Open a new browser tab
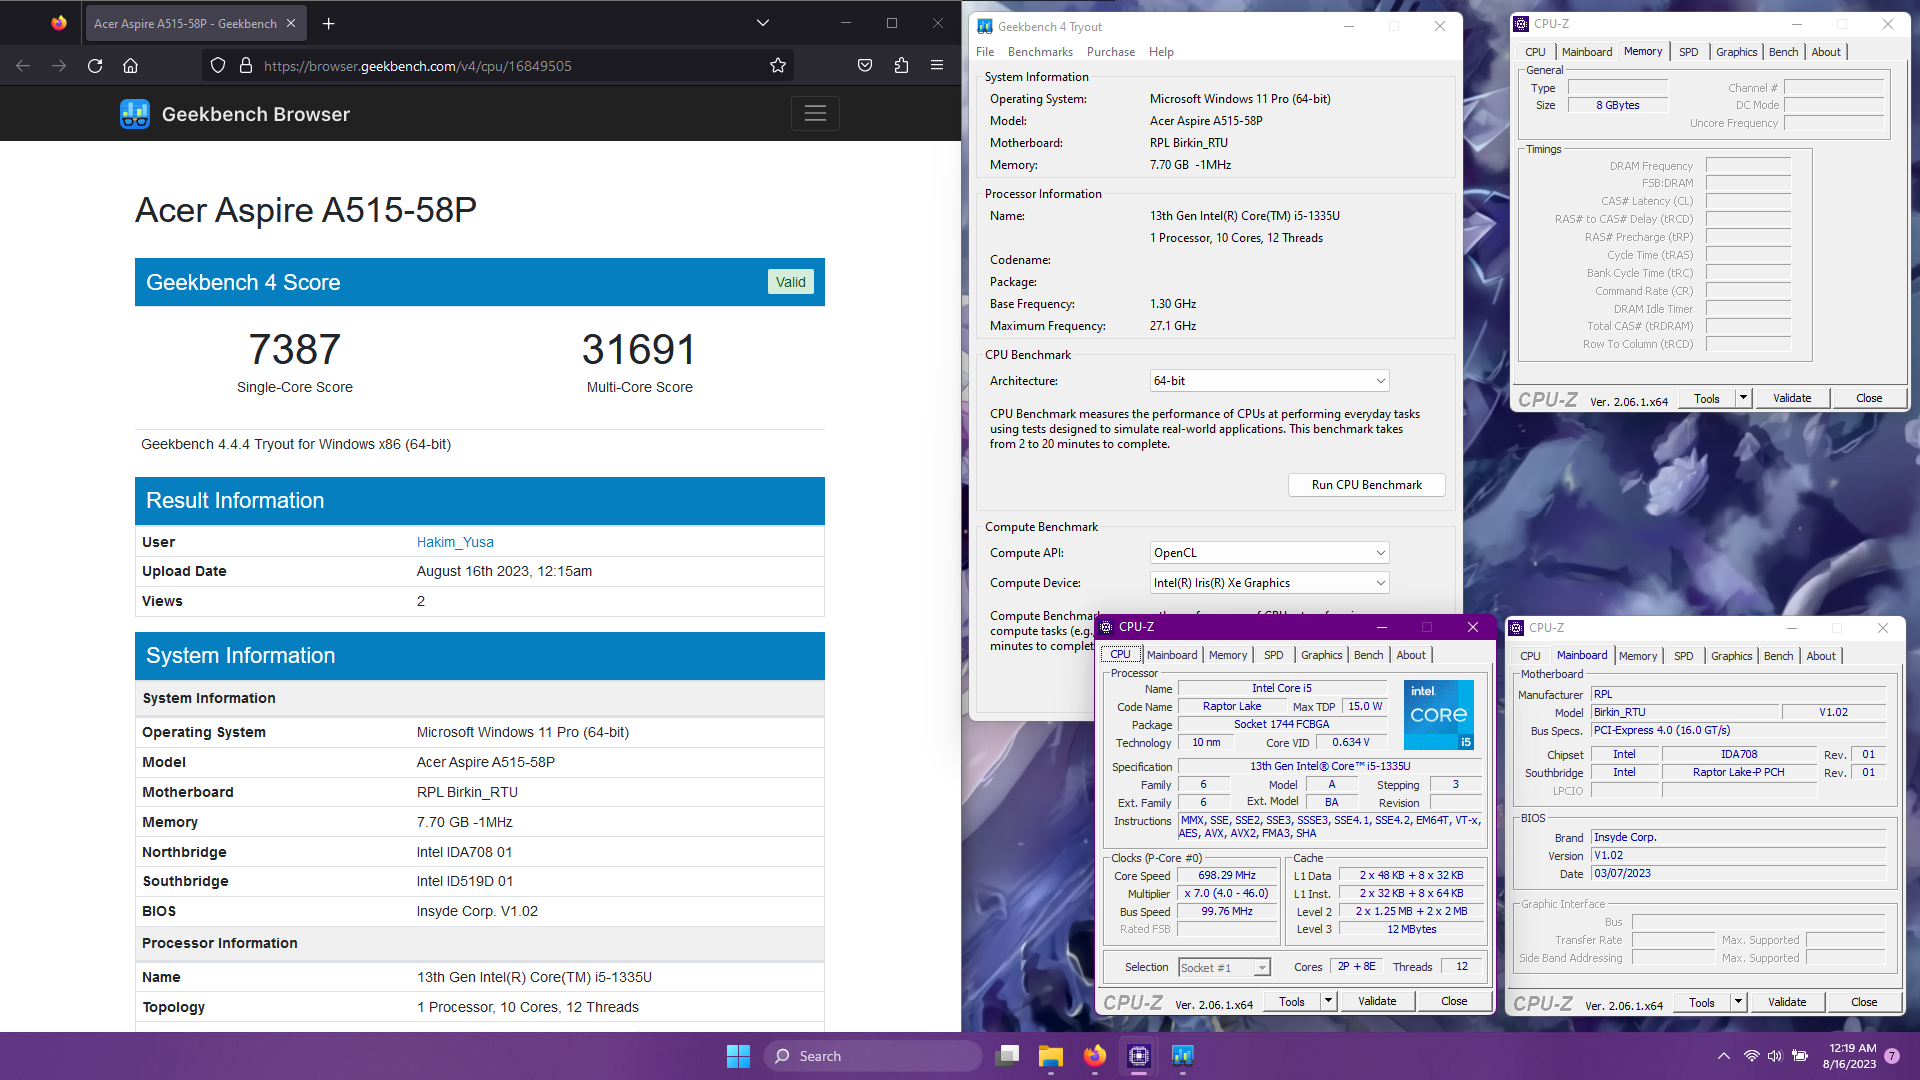This screenshot has width=1920, height=1080. coord(329,23)
